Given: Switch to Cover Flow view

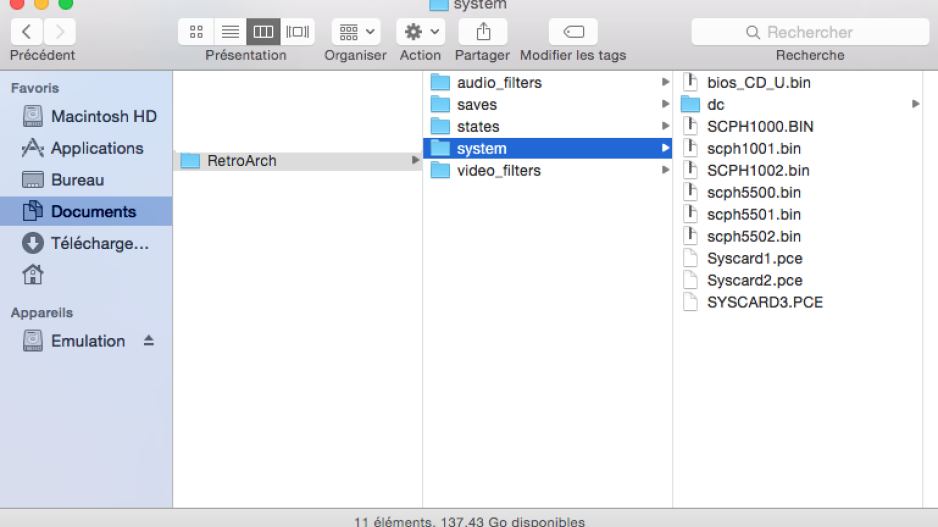Looking at the screenshot, I should pyautogui.click(x=297, y=32).
